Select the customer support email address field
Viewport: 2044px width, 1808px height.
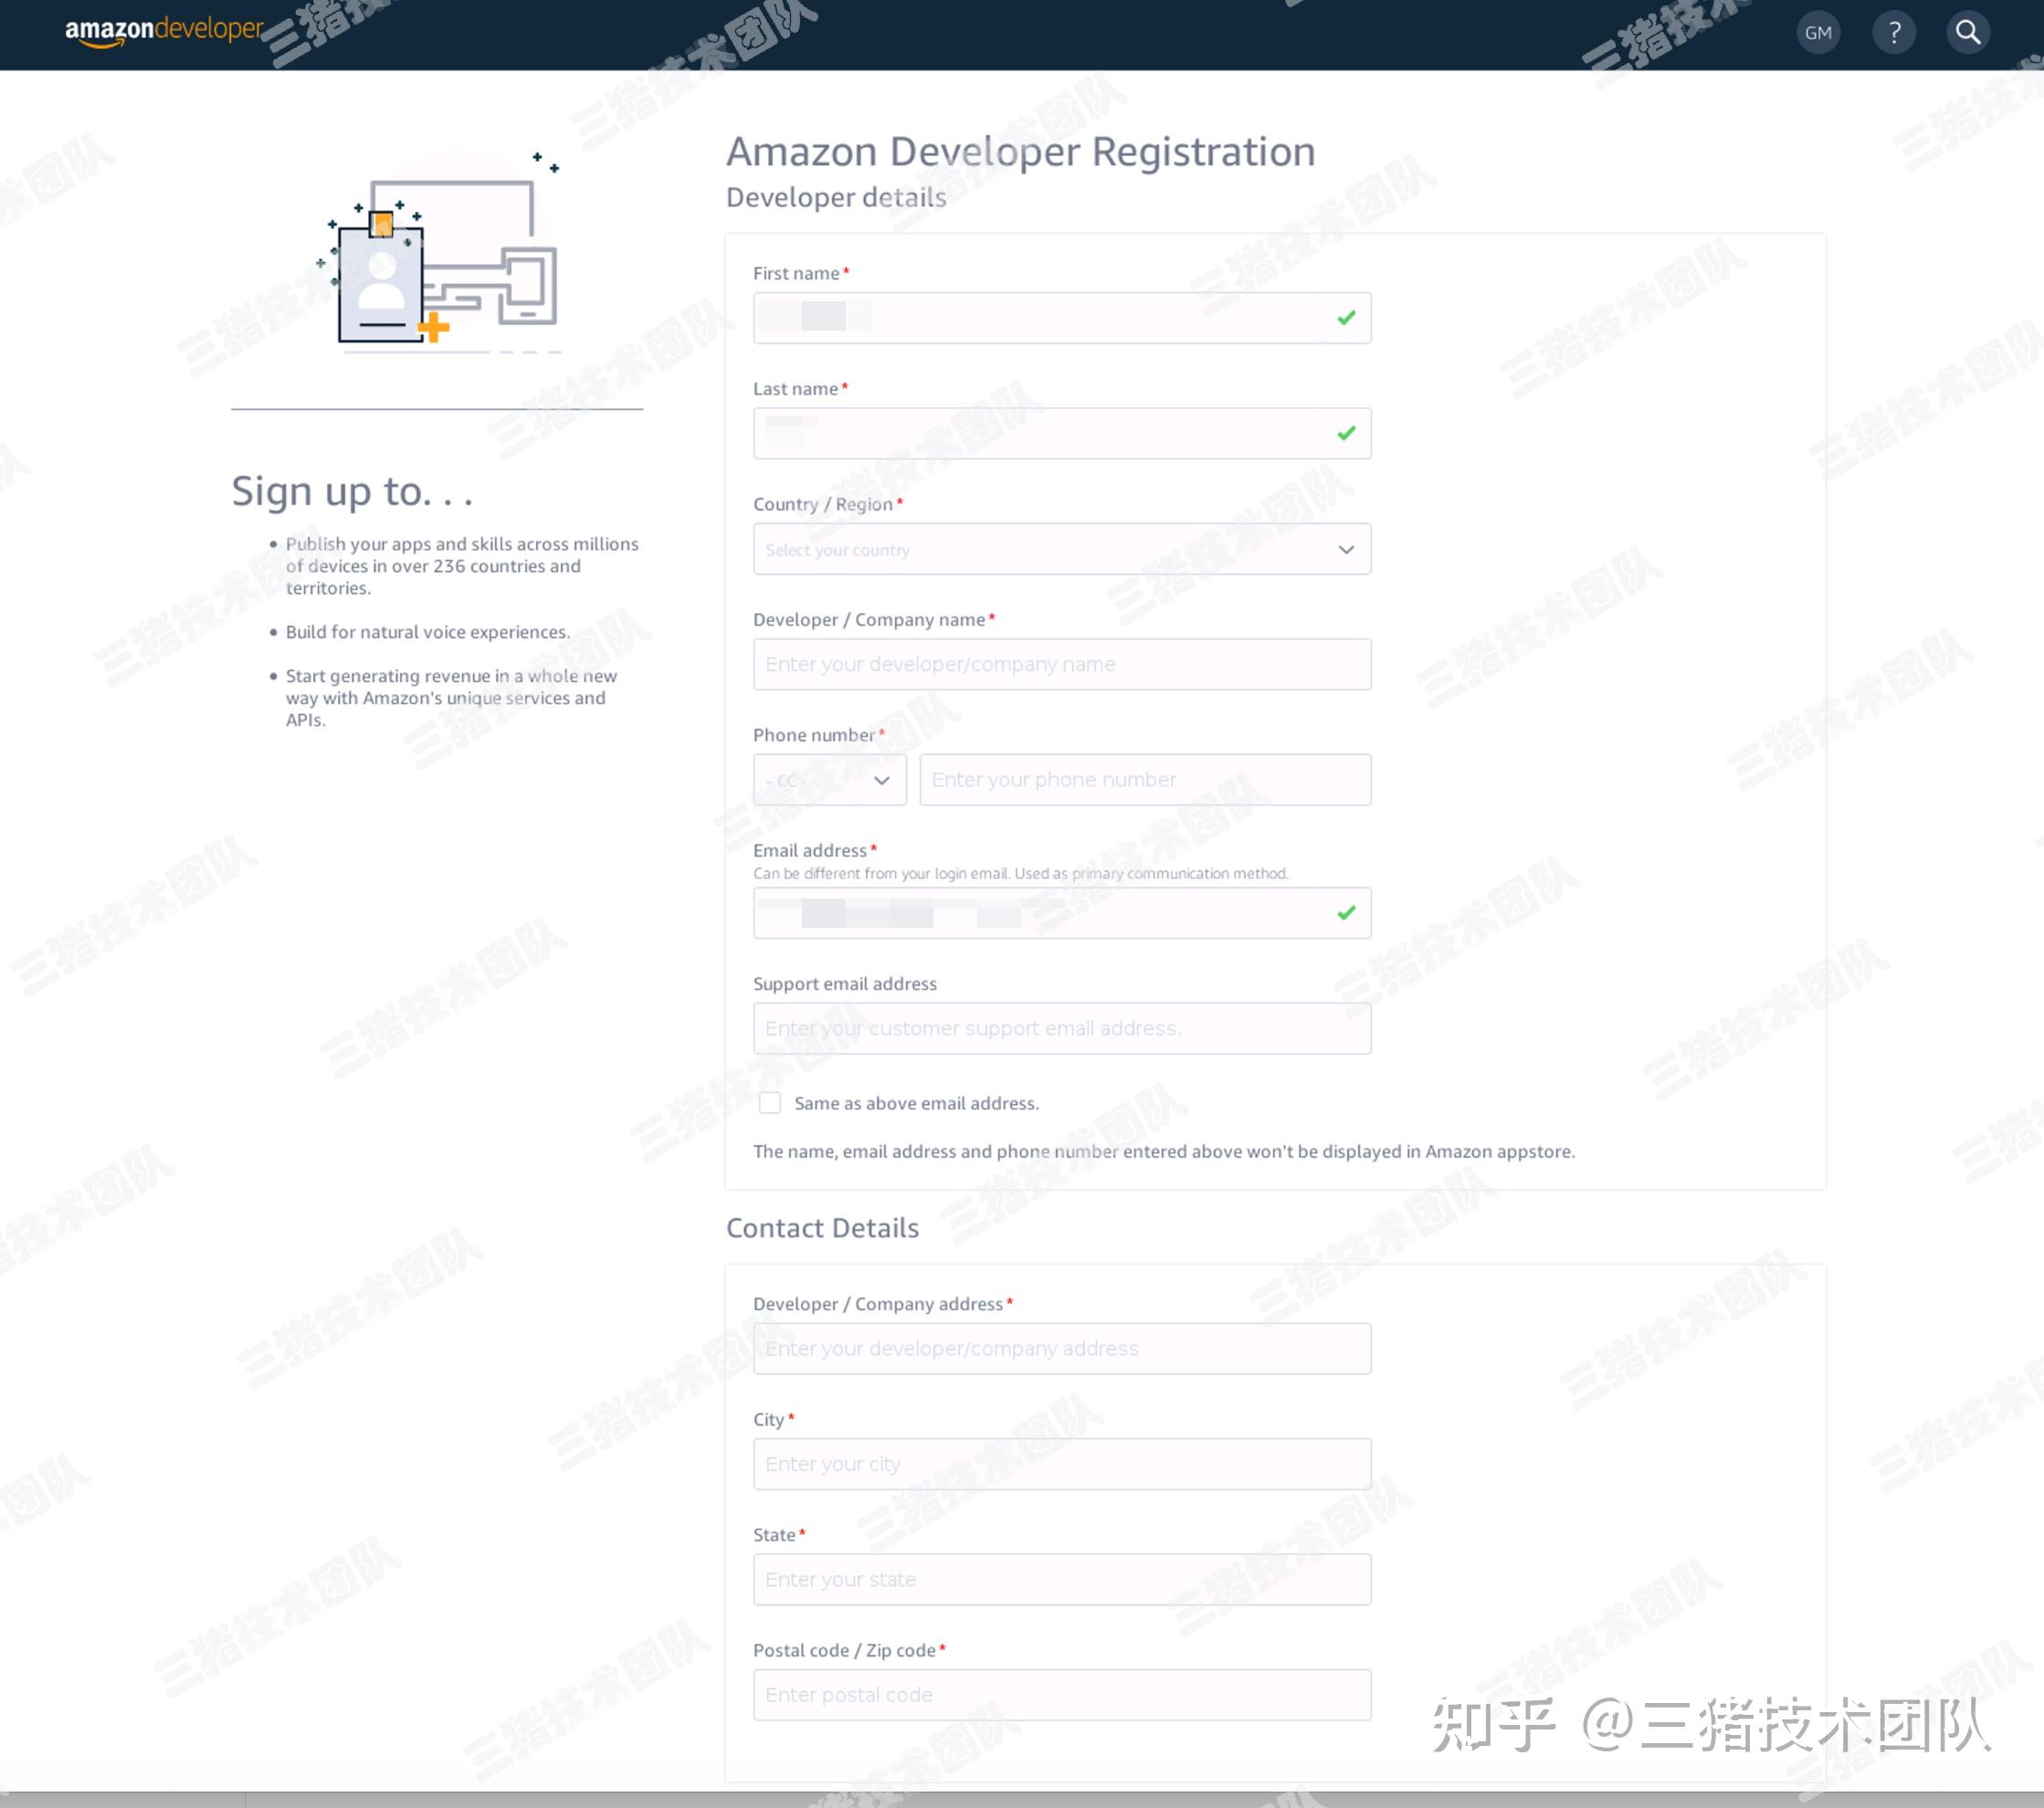1062,1028
